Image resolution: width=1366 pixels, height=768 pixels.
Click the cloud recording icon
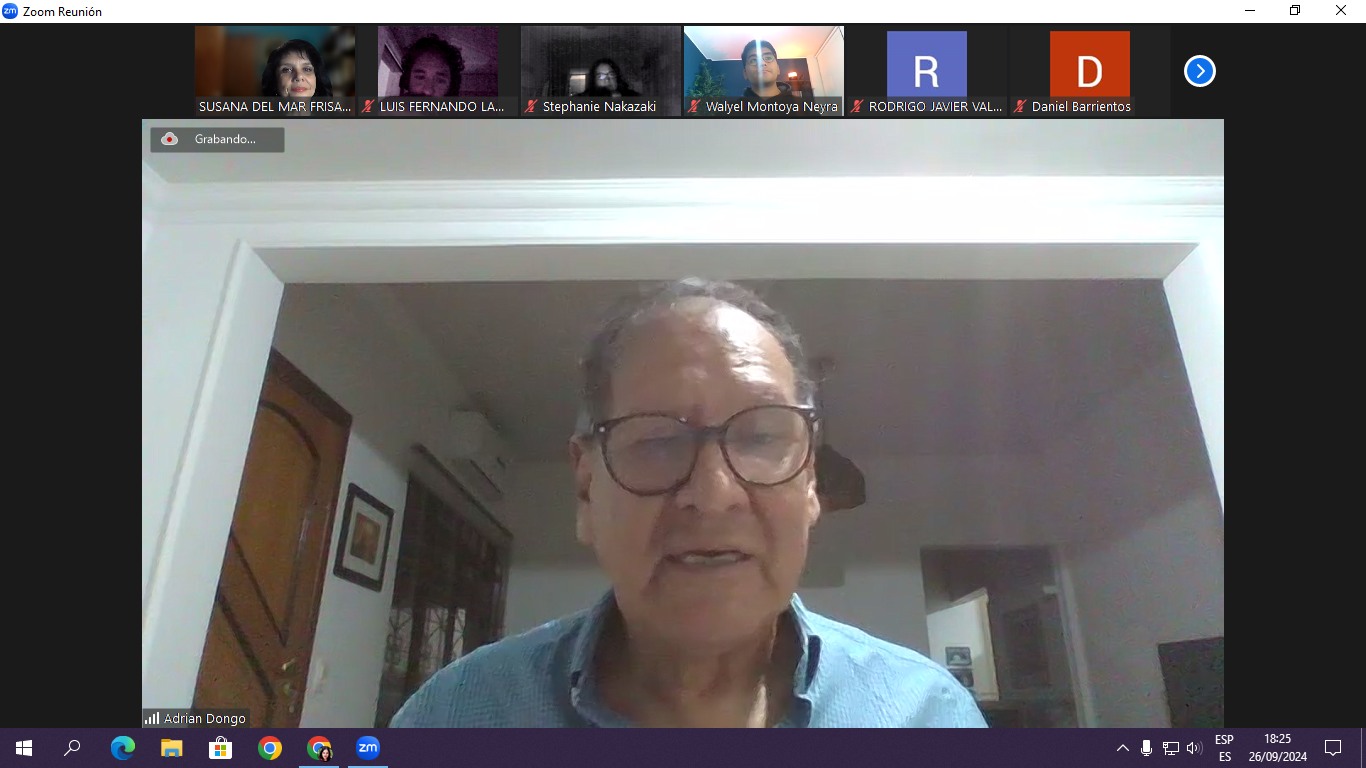click(170, 139)
